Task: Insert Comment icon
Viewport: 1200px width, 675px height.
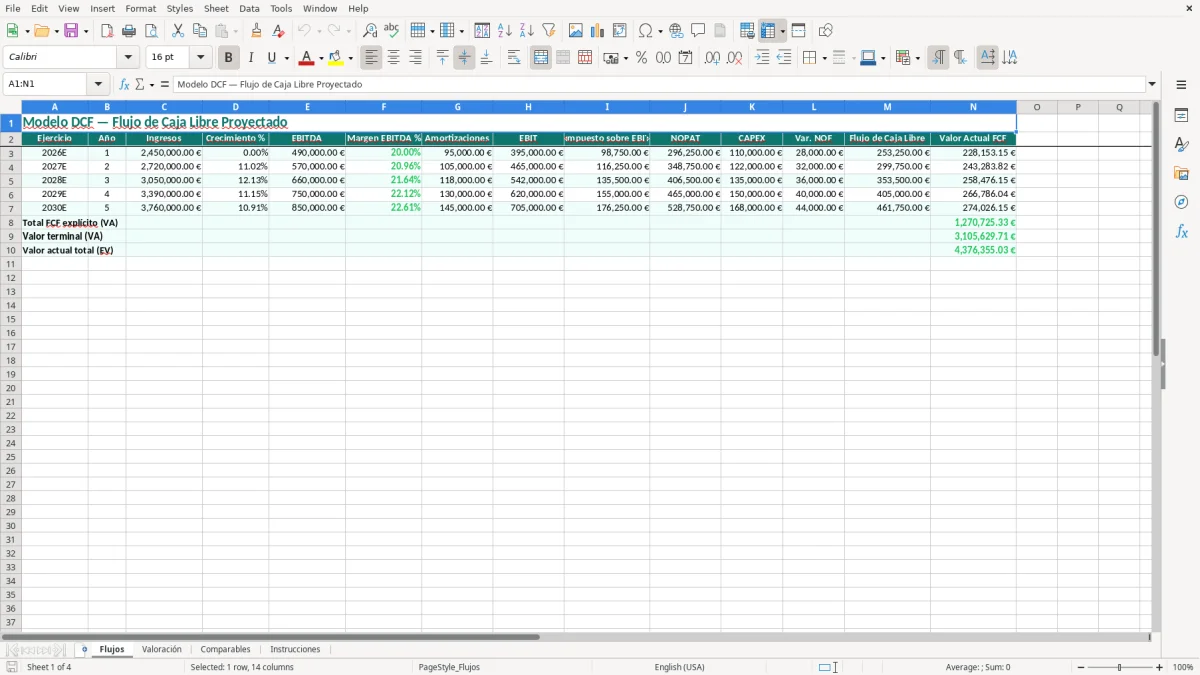Action: (x=698, y=31)
